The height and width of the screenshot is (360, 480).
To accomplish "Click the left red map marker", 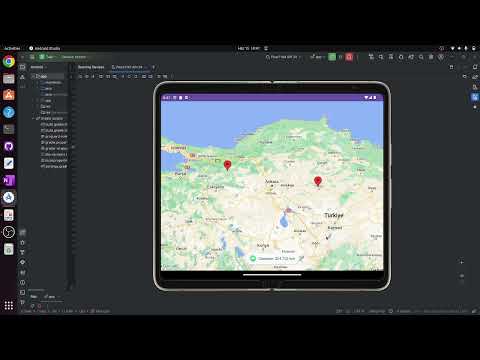I will coord(227,165).
